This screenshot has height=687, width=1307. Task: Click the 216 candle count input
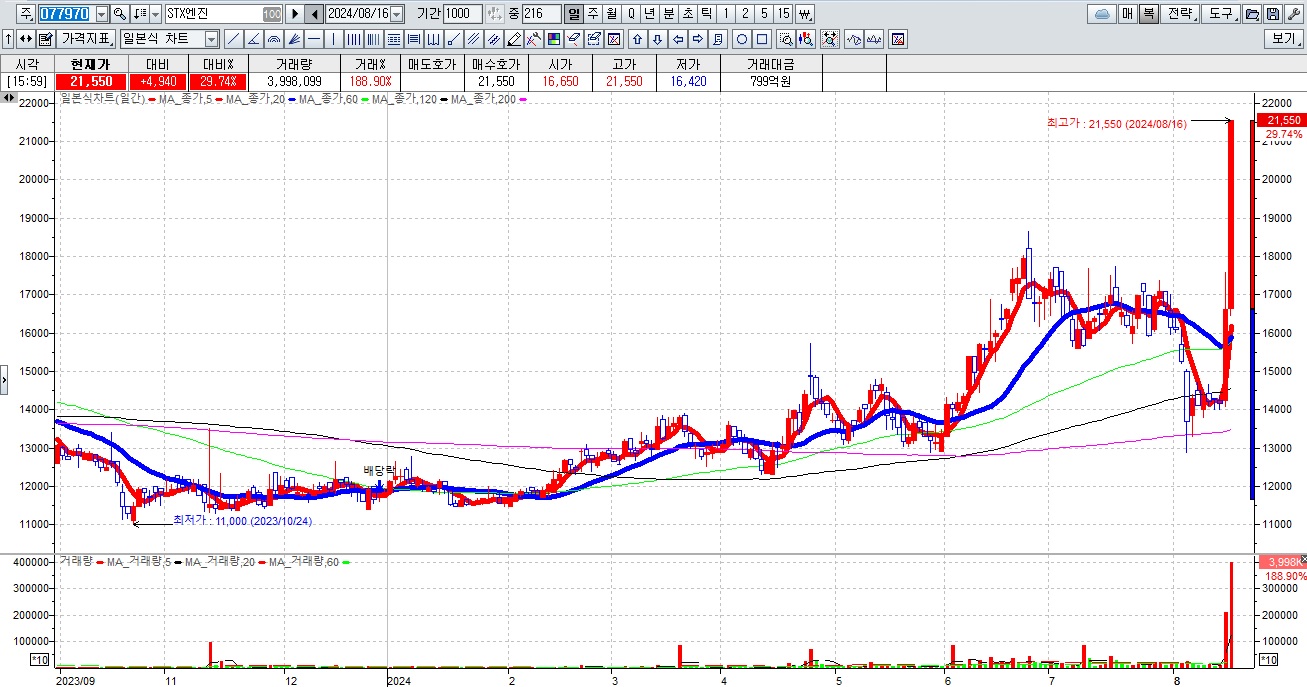tap(541, 14)
